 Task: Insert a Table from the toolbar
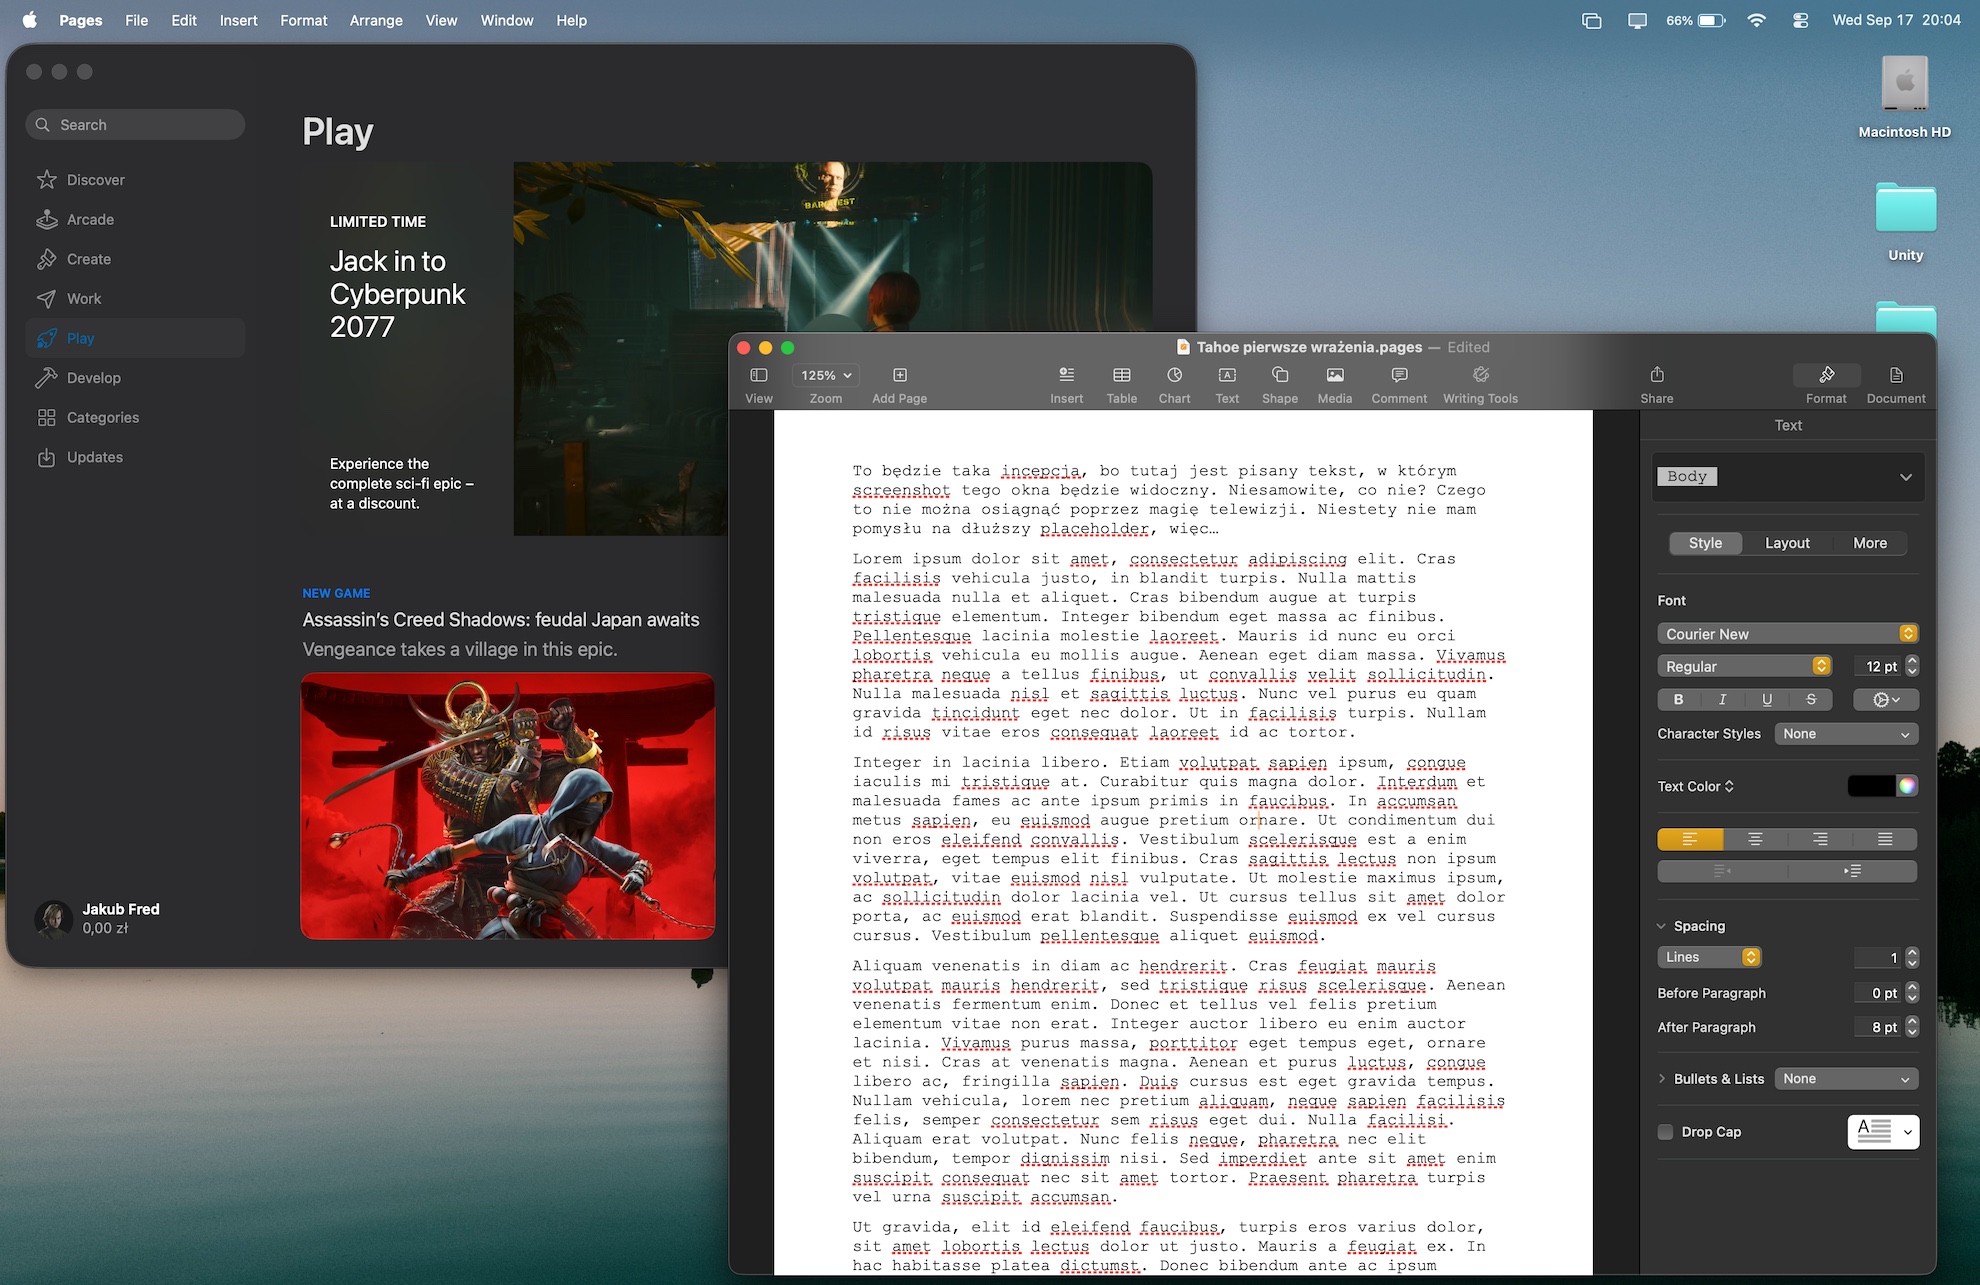1121,375
